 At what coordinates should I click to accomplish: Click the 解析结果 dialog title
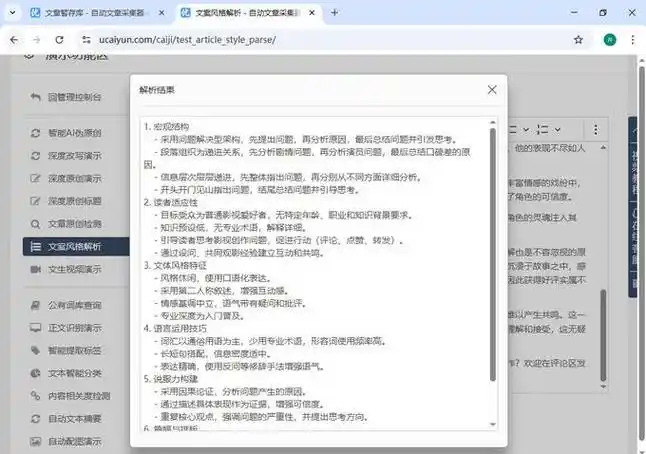pos(157,90)
